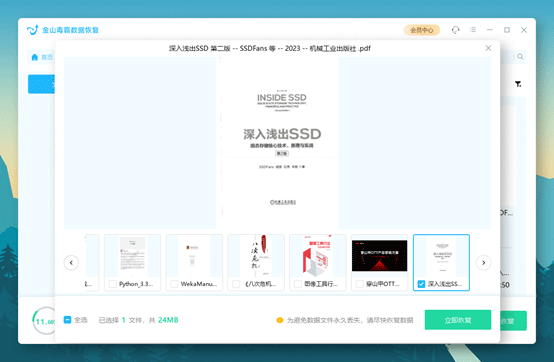Check the Python_3.3 file checkbox
554x362 pixels.
coord(113,284)
